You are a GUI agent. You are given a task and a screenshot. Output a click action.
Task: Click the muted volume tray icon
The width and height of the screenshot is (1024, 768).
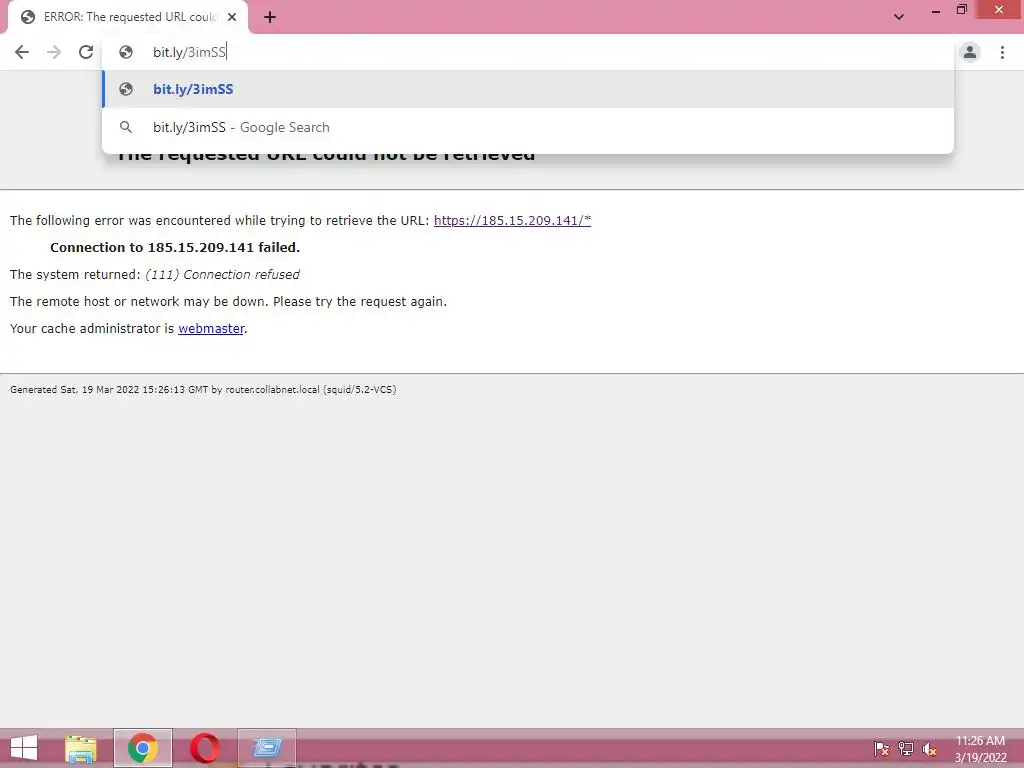coord(929,749)
